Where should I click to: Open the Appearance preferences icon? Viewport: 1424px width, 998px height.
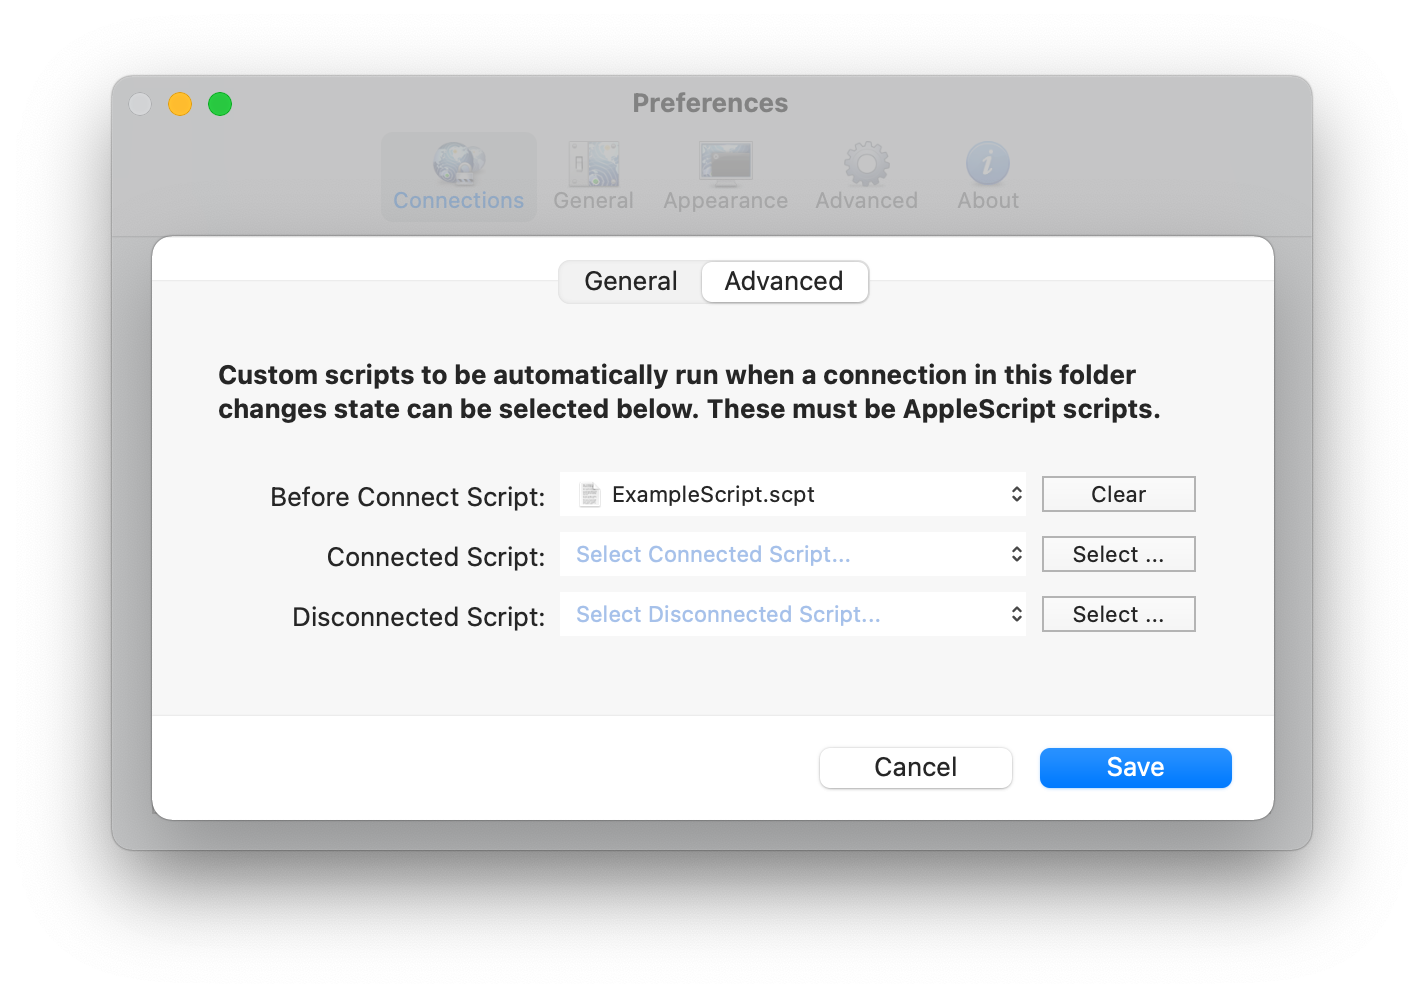coord(726,164)
